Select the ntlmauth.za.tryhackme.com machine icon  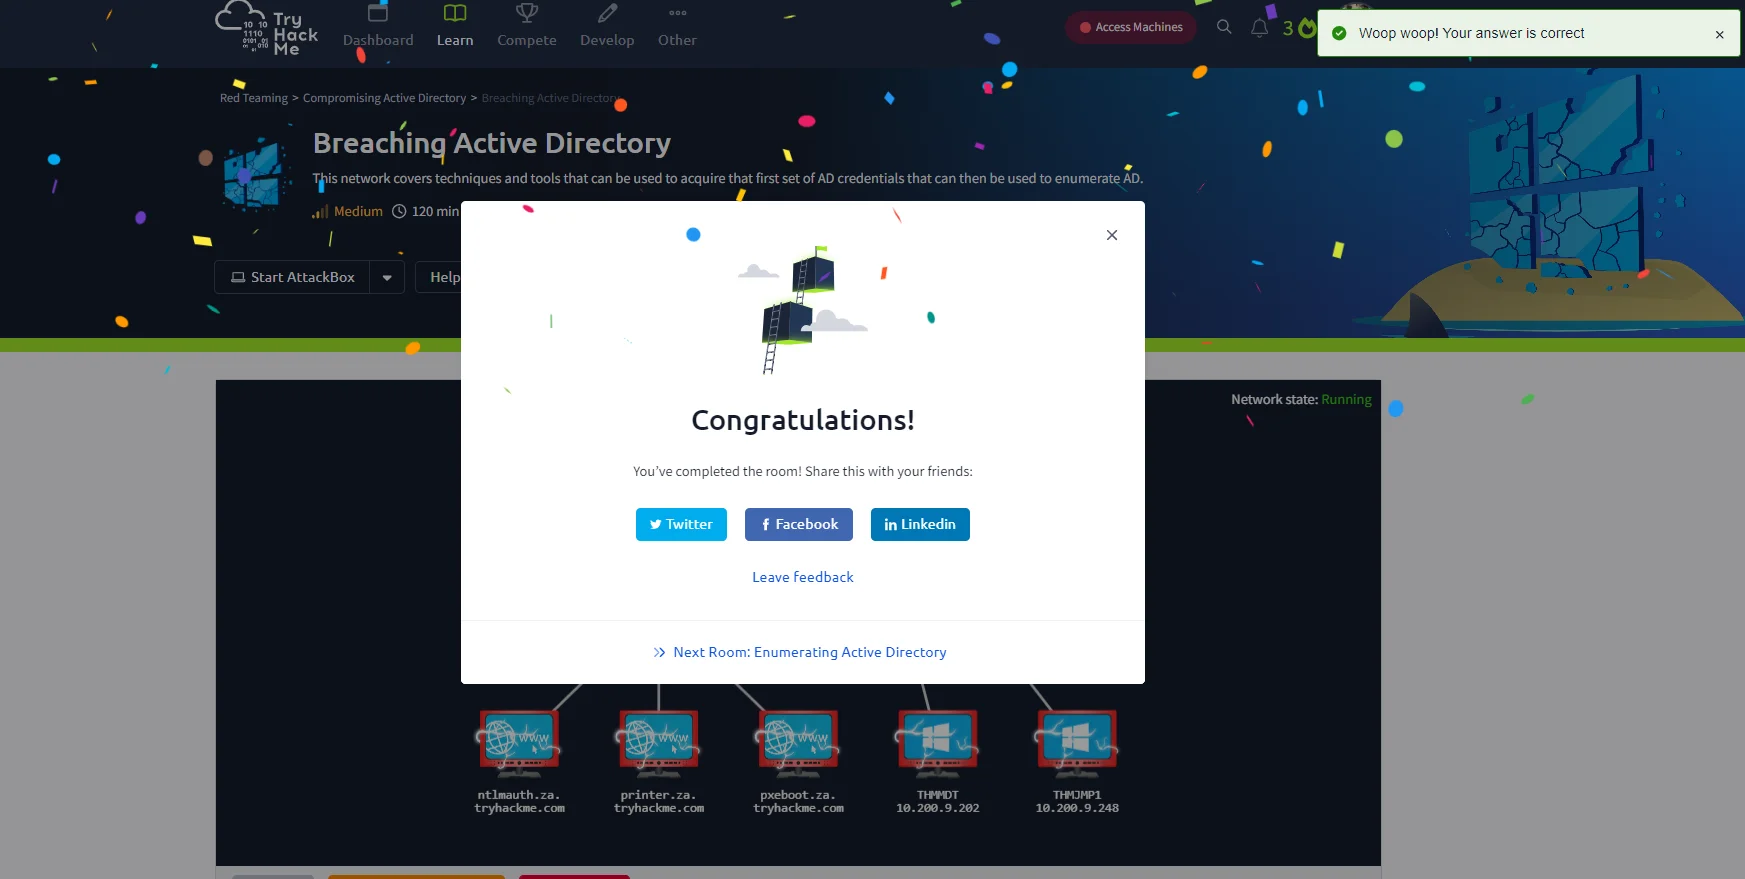pos(519,743)
